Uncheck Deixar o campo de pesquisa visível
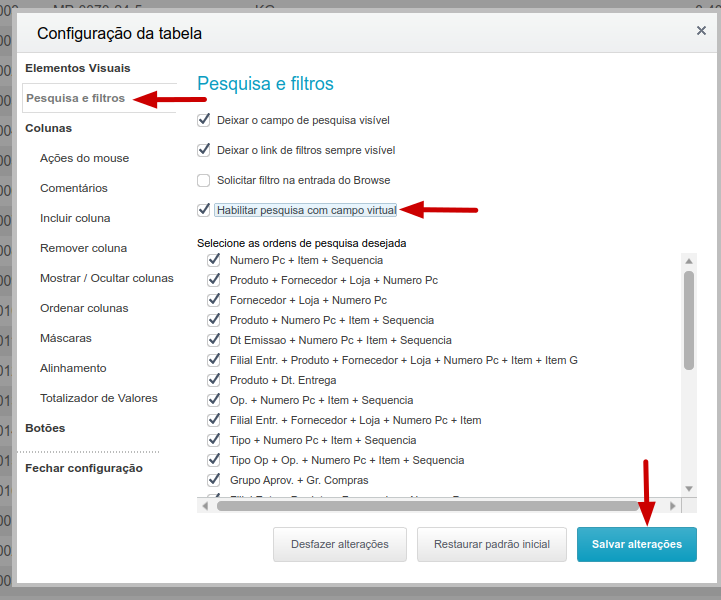Viewport: 721px width, 600px height. coord(204,120)
